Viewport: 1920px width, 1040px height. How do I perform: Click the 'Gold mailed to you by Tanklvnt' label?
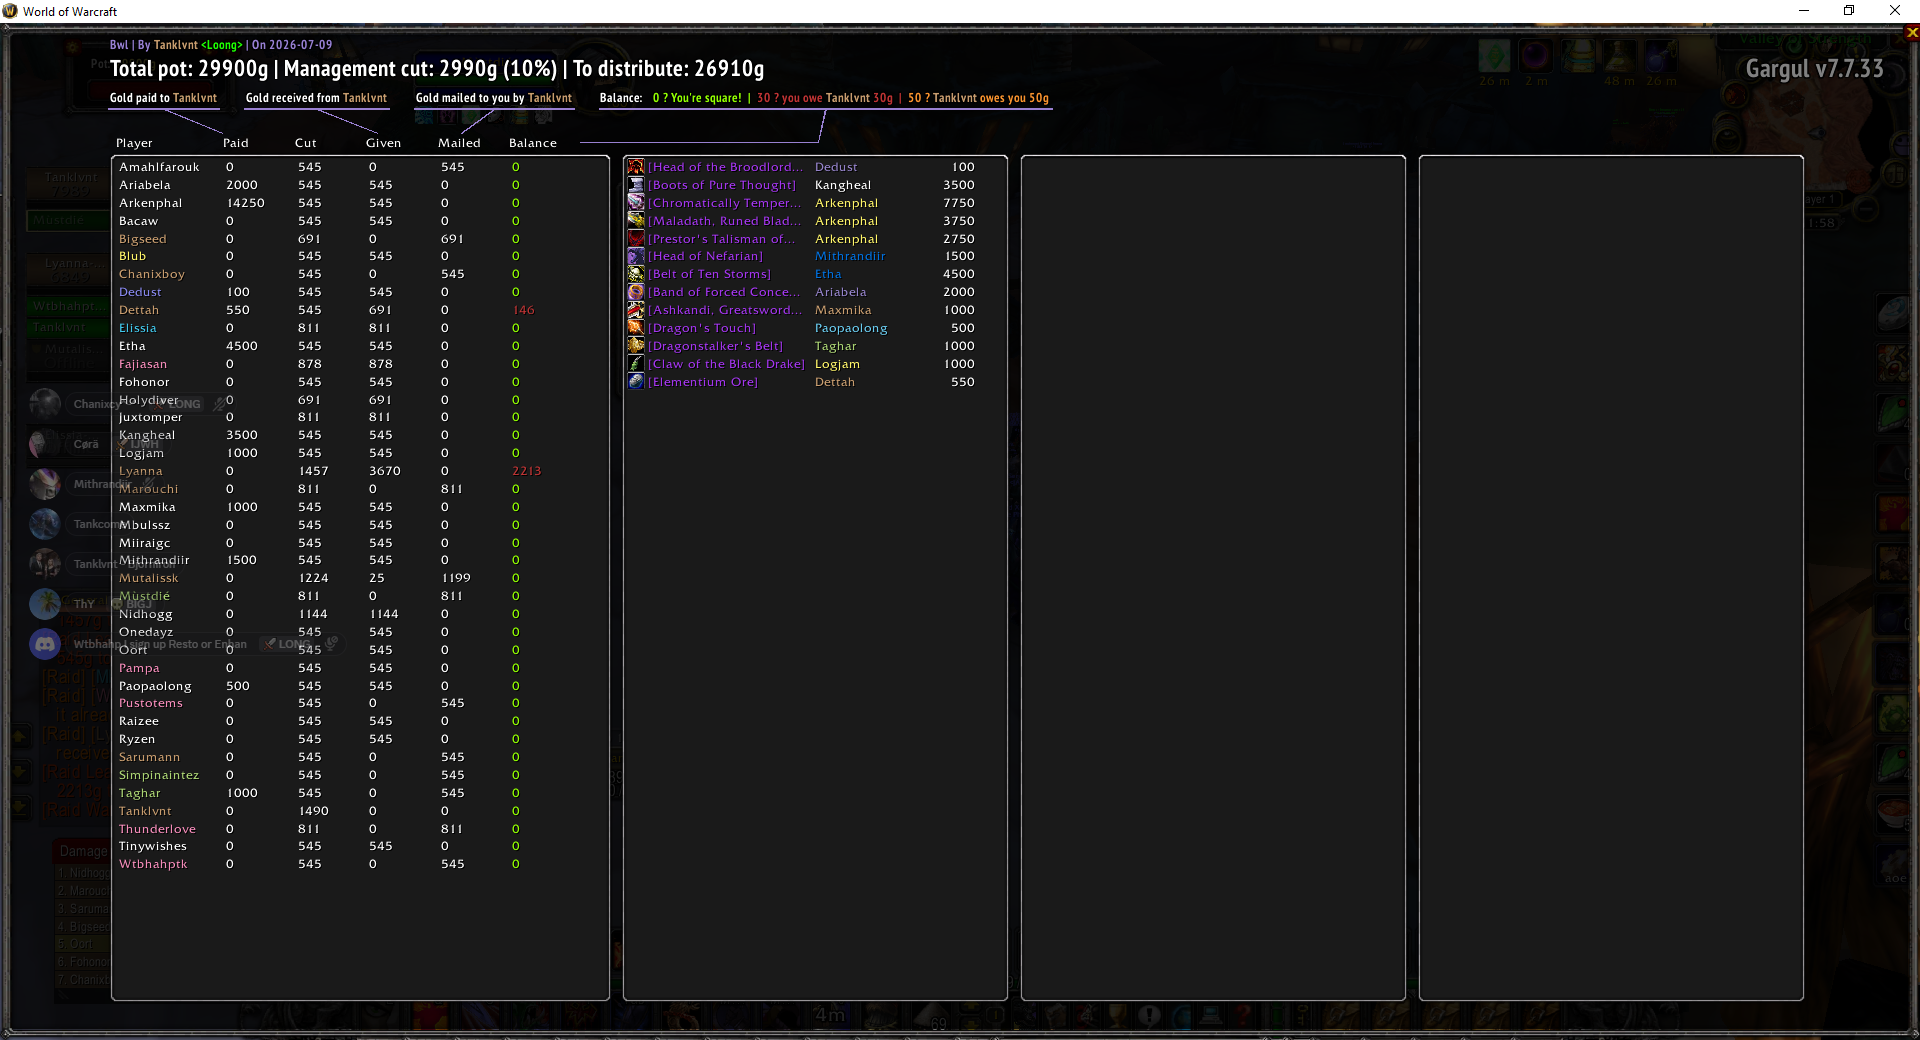(494, 98)
